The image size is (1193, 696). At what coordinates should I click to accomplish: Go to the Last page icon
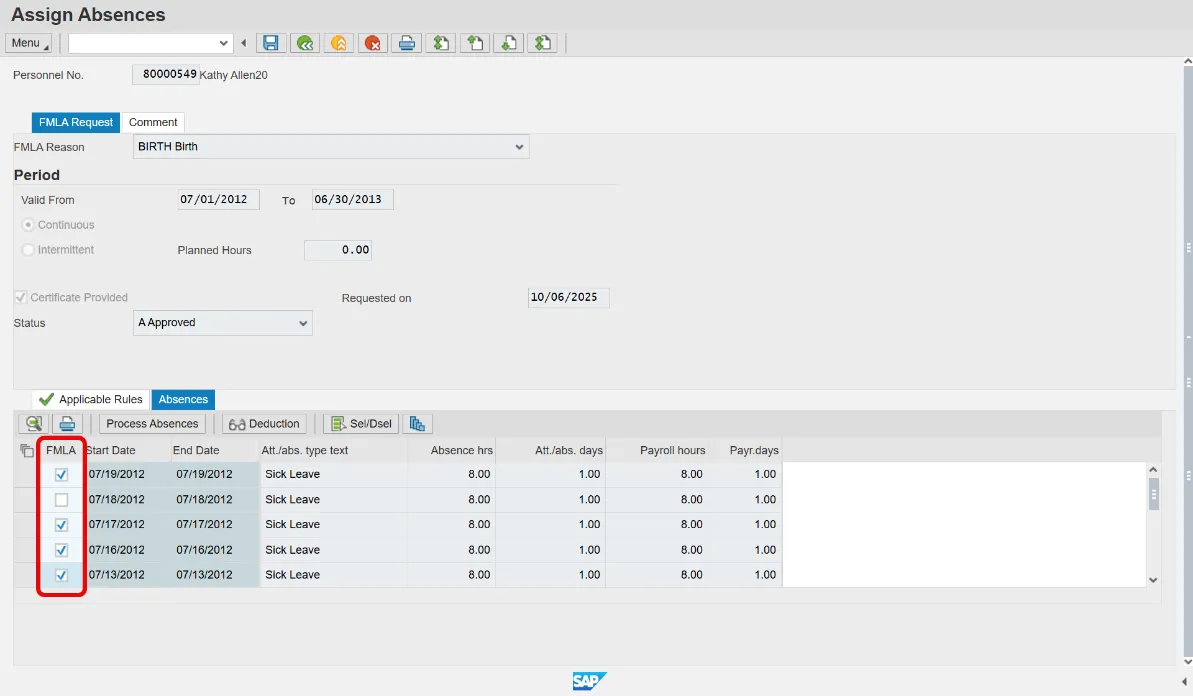pyautogui.click(x=543, y=43)
